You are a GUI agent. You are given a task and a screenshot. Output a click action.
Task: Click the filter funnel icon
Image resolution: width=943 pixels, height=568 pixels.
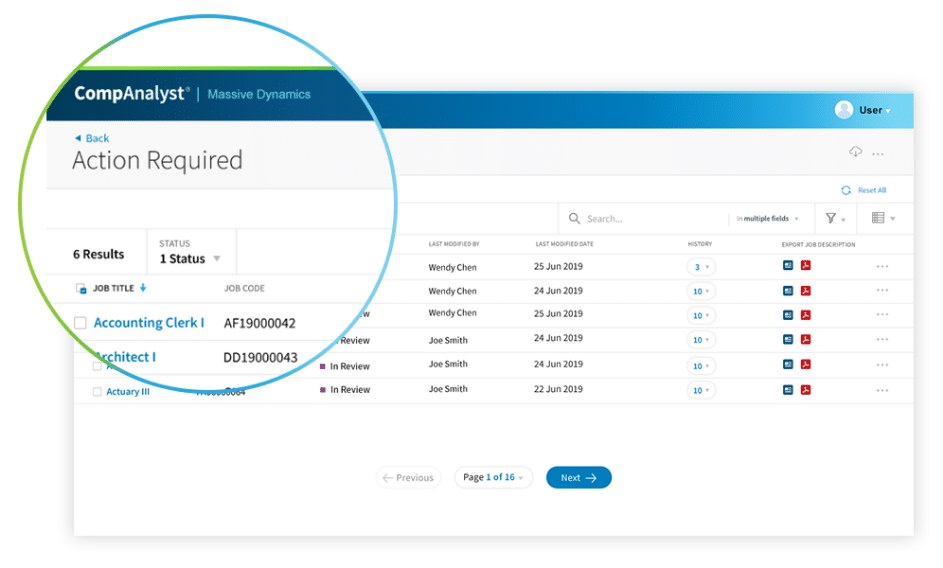click(x=831, y=218)
